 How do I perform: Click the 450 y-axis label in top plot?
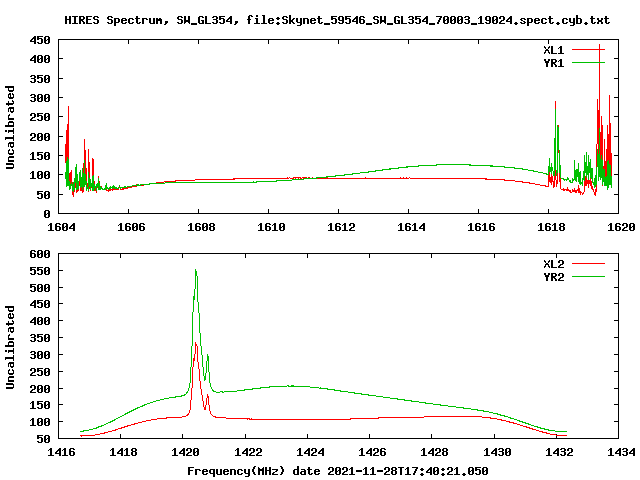point(40,40)
